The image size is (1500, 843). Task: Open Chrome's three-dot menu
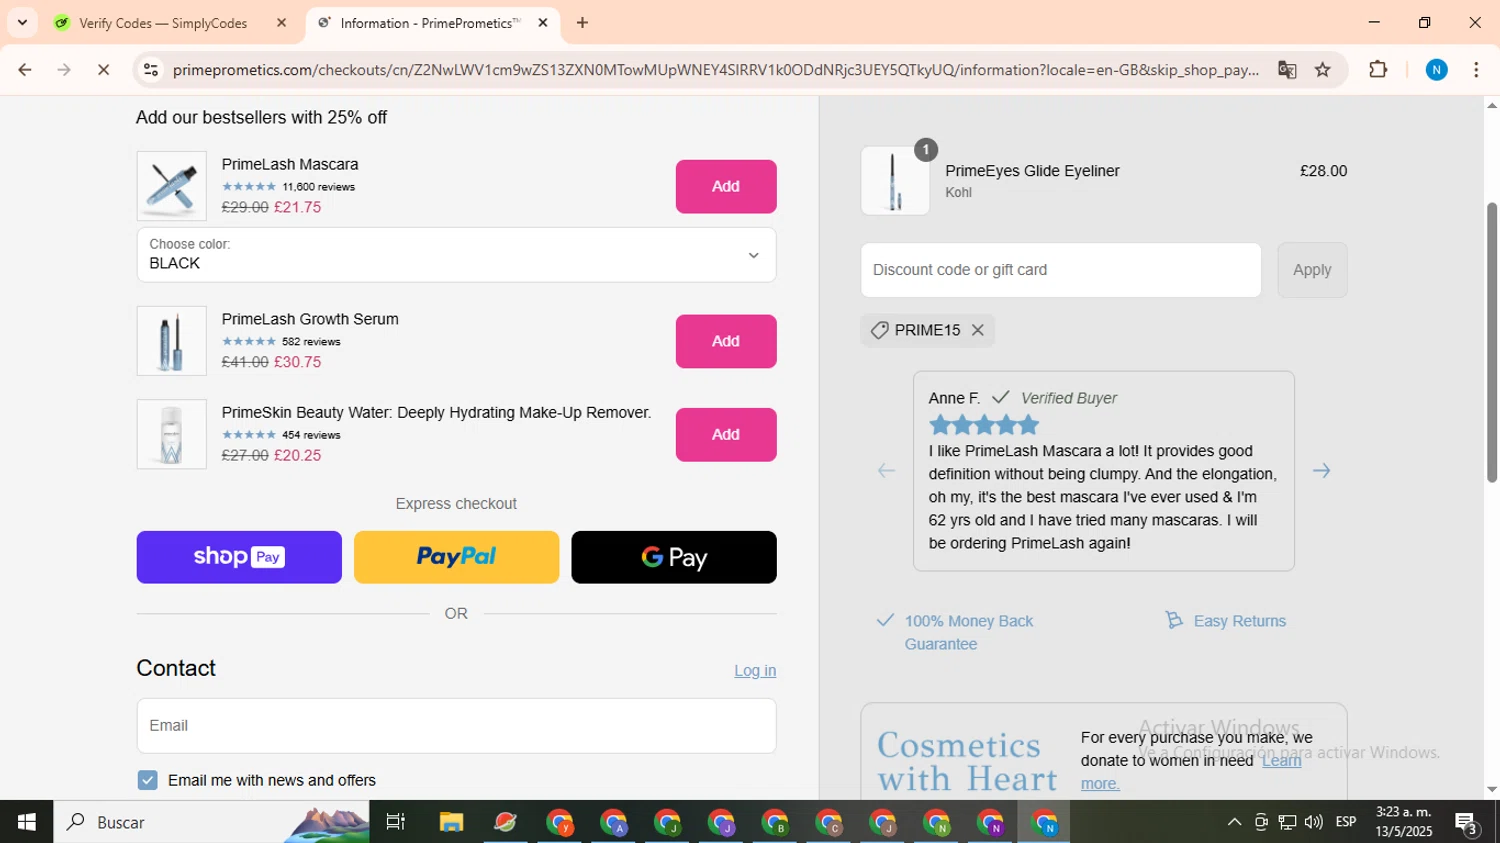[1476, 70]
